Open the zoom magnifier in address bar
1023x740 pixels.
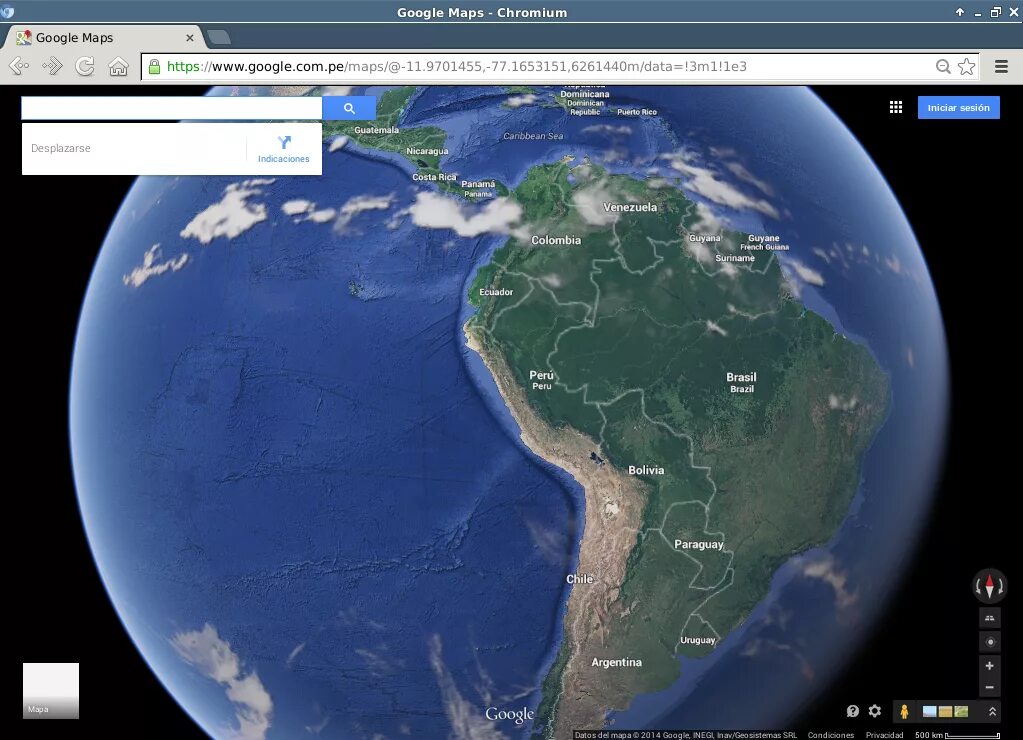click(943, 66)
